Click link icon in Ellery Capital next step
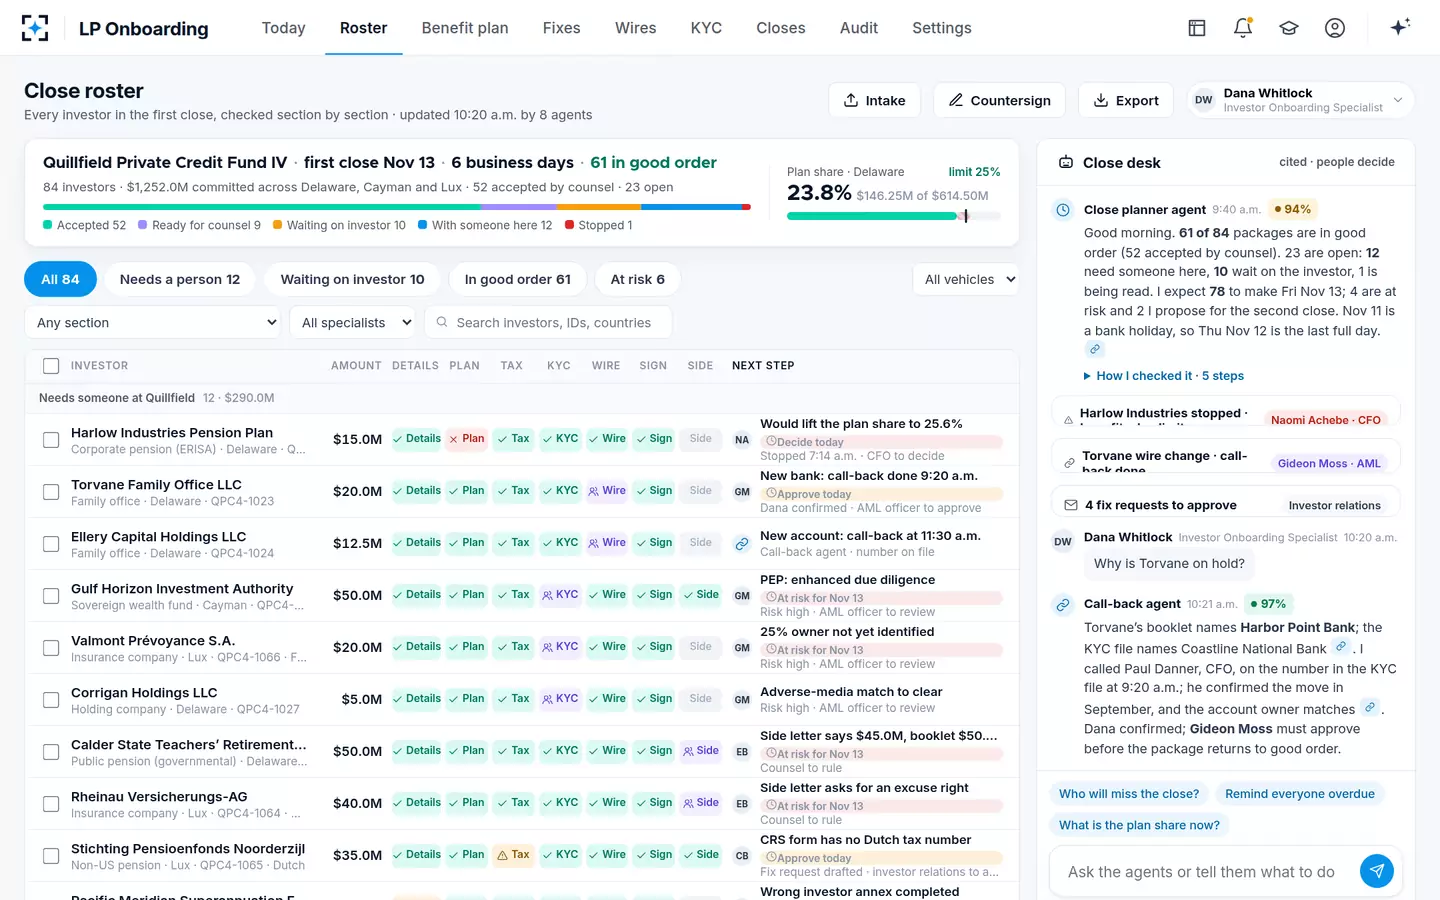Viewport: 1440px width, 900px height. point(742,544)
